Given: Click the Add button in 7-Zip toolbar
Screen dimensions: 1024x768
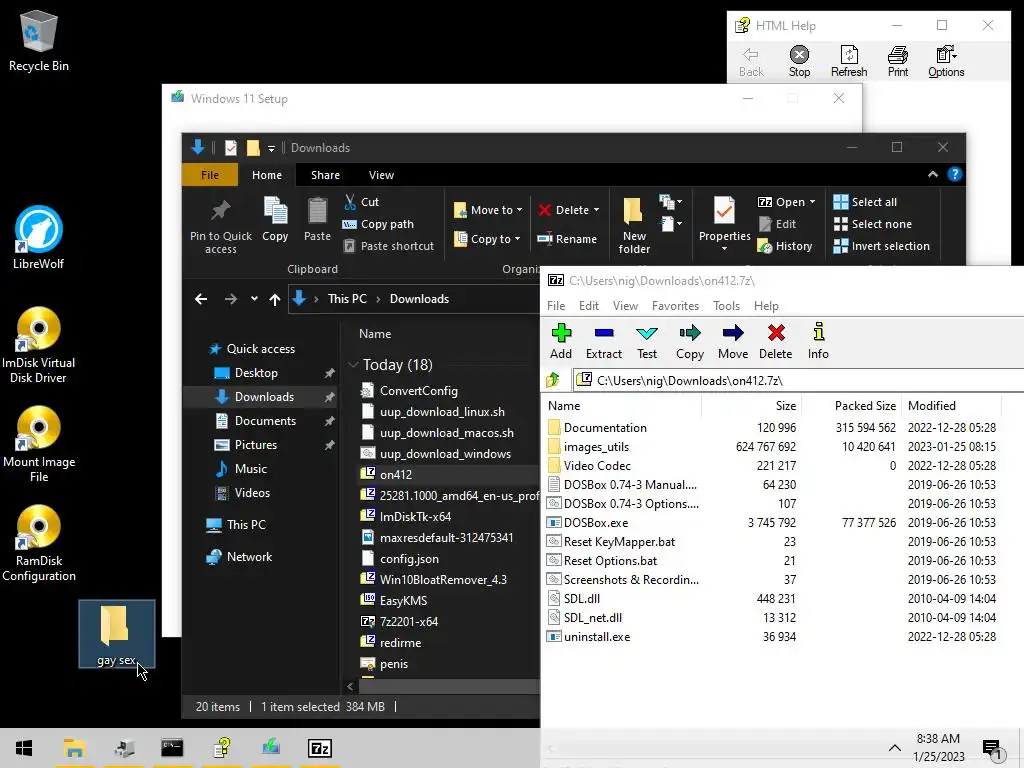Looking at the screenshot, I should [560, 341].
